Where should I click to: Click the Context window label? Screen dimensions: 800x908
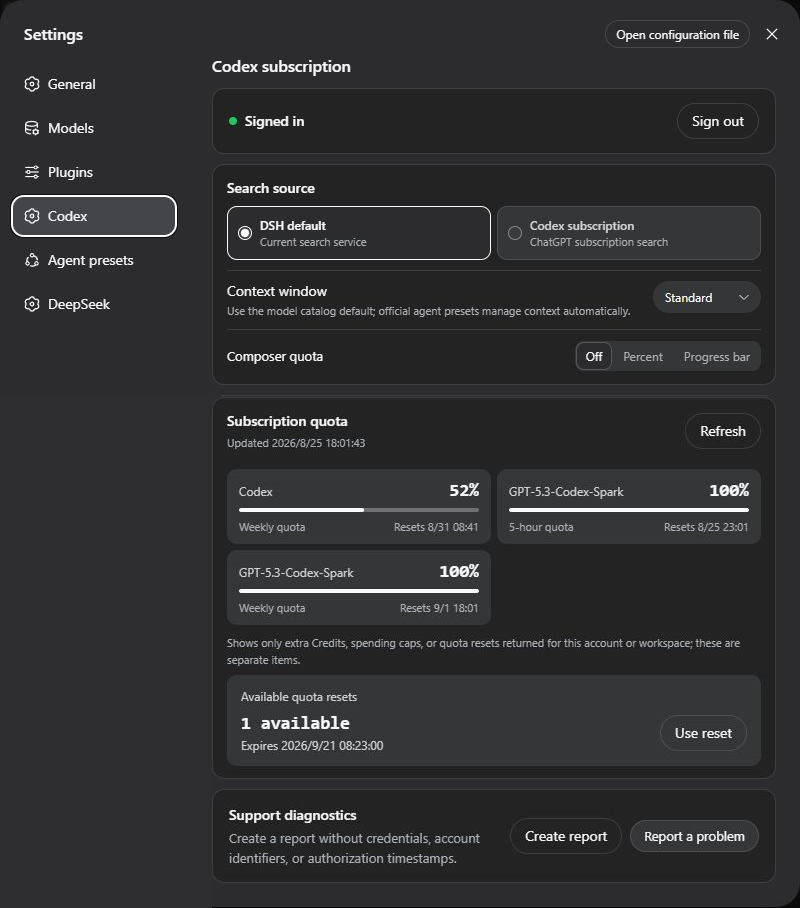coord(277,291)
